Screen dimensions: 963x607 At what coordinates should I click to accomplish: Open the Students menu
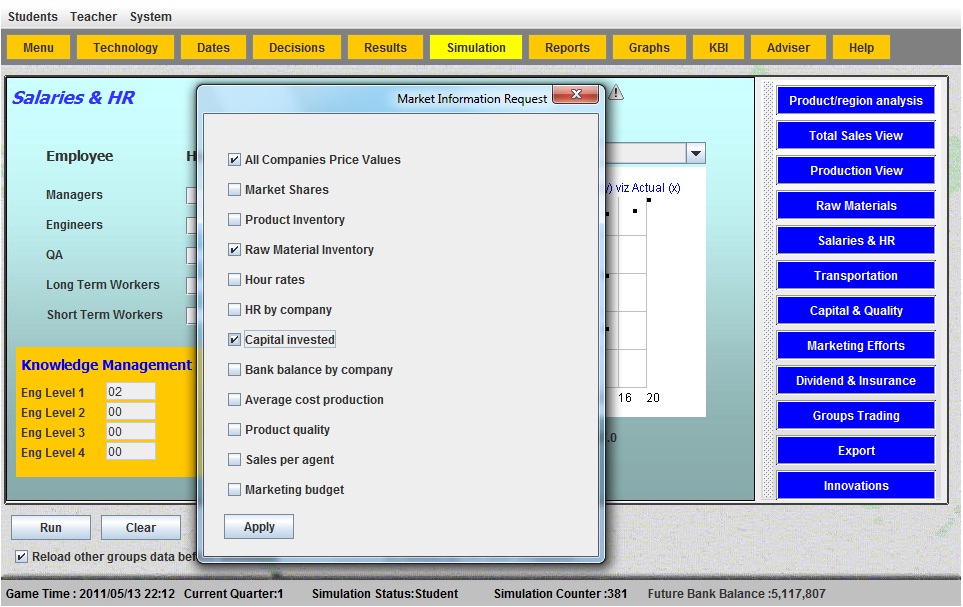click(33, 17)
